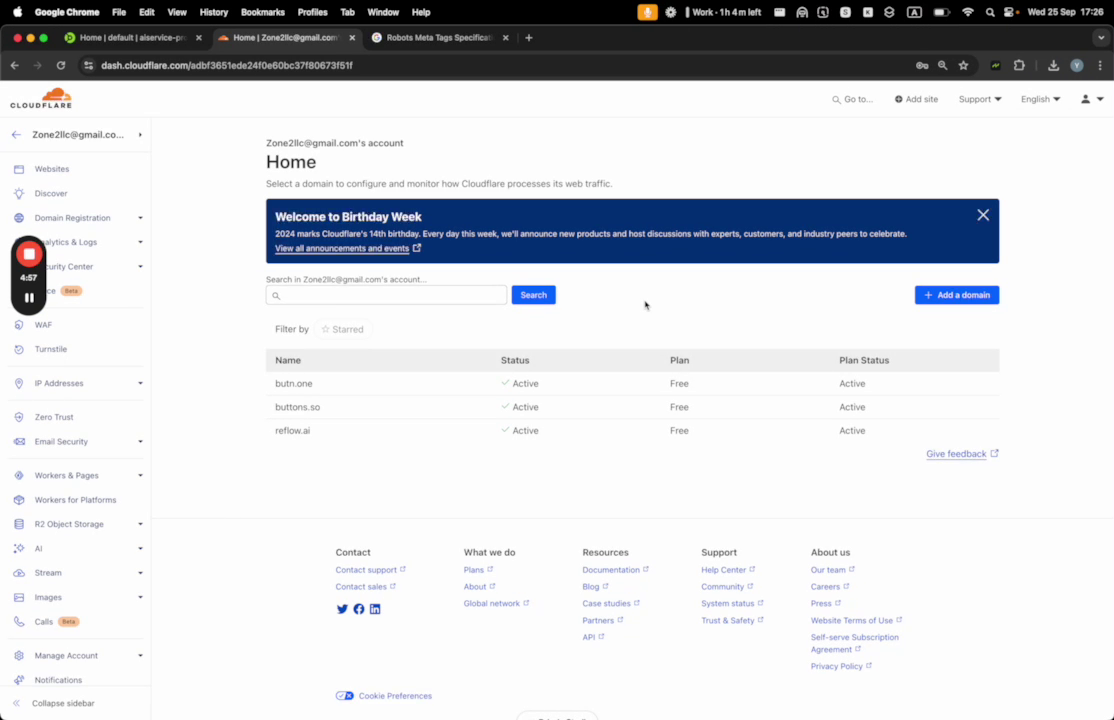The width and height of the screenshot is (1114, 720).
Task: Close the Birthday Week banner
Action: (x=983, y=215)
